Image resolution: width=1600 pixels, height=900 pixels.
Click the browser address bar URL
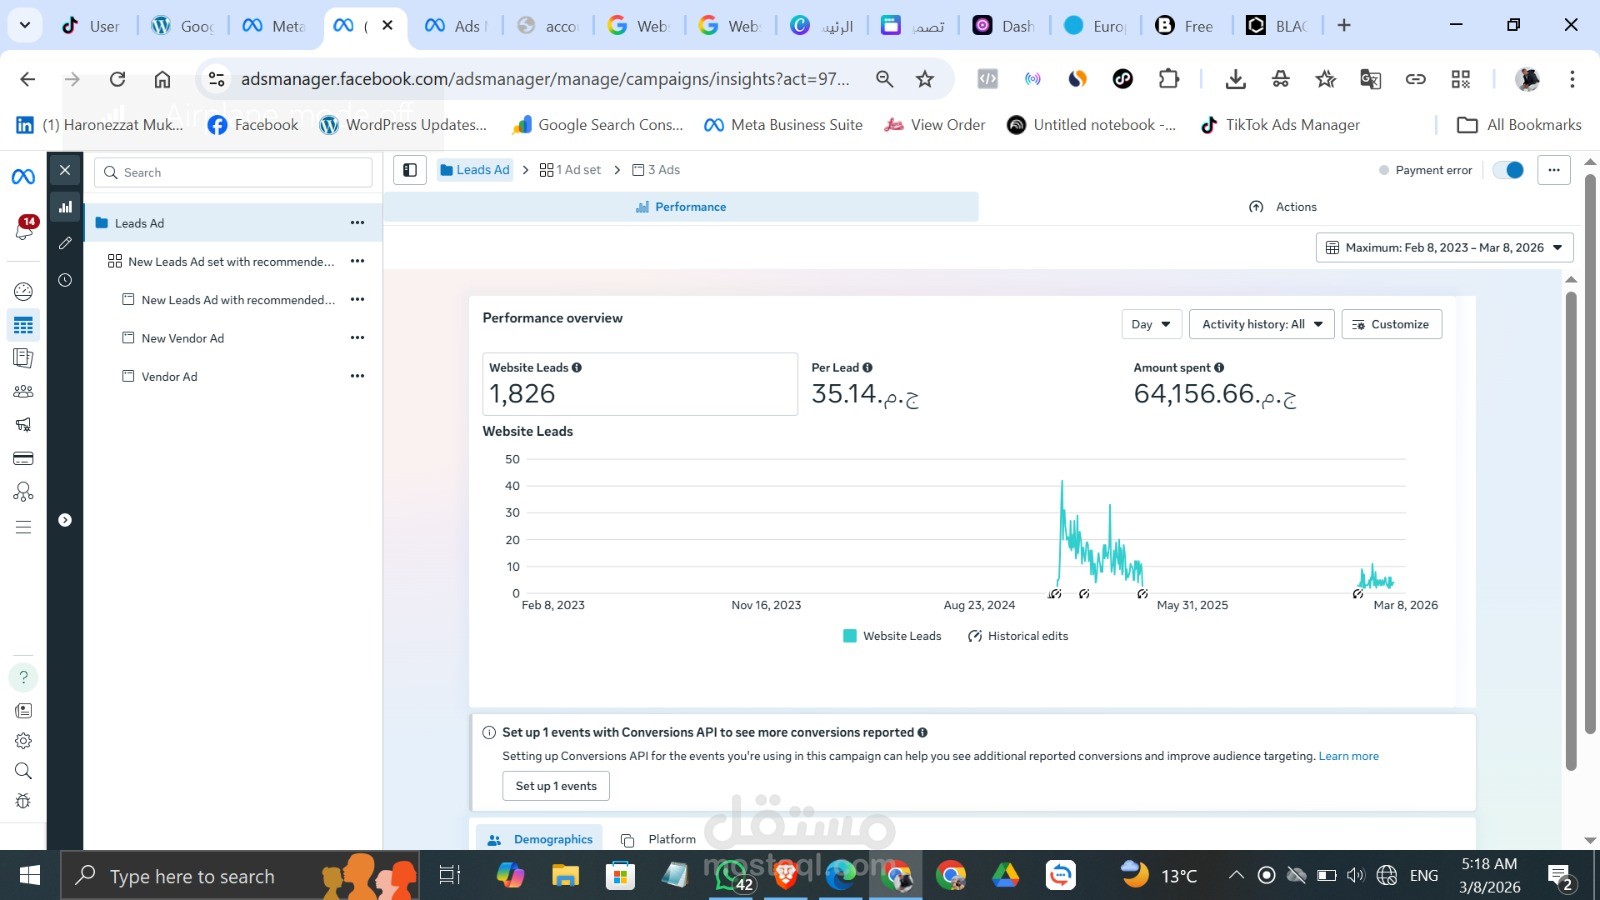point(545,79)
